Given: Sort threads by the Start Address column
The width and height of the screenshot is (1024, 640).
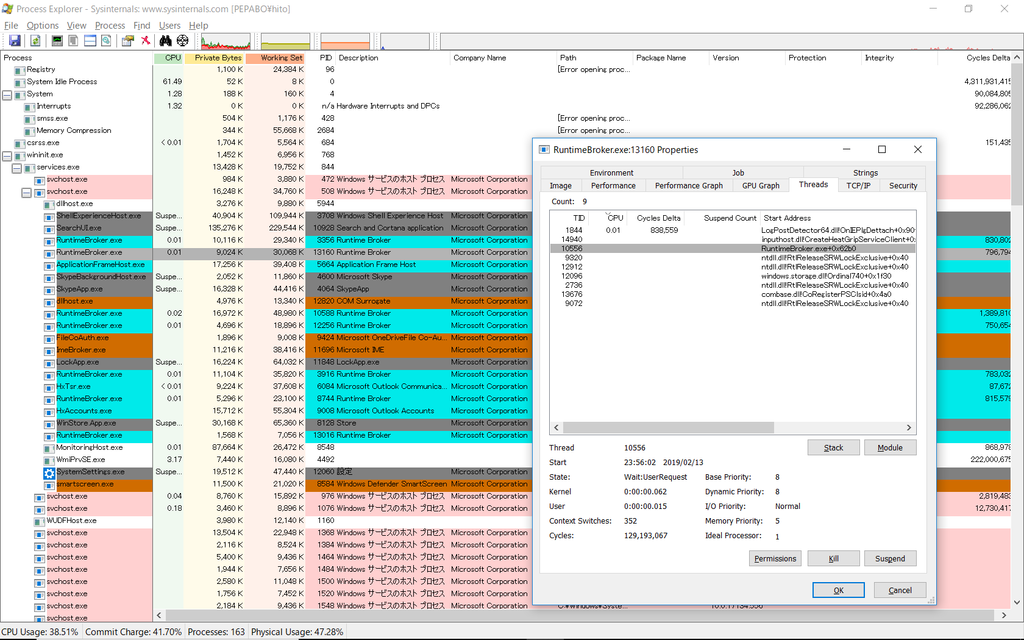Looking at the screenshot, I should point(837,218).
